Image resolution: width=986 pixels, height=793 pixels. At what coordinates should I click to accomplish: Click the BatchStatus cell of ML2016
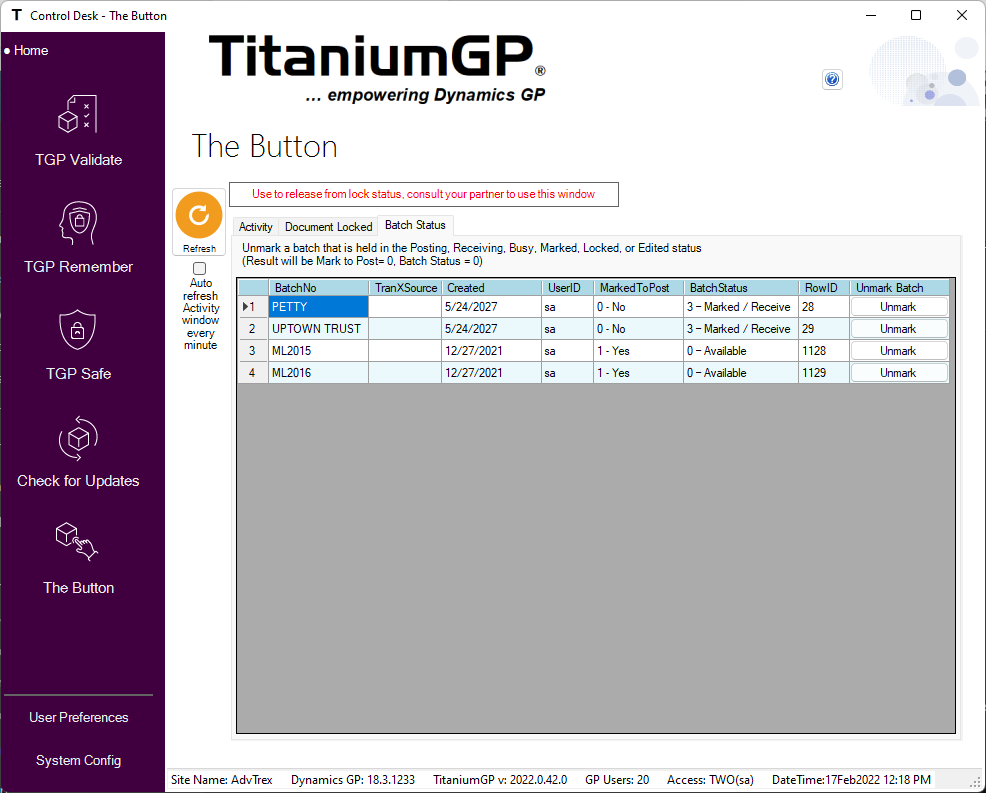(741, 373)
